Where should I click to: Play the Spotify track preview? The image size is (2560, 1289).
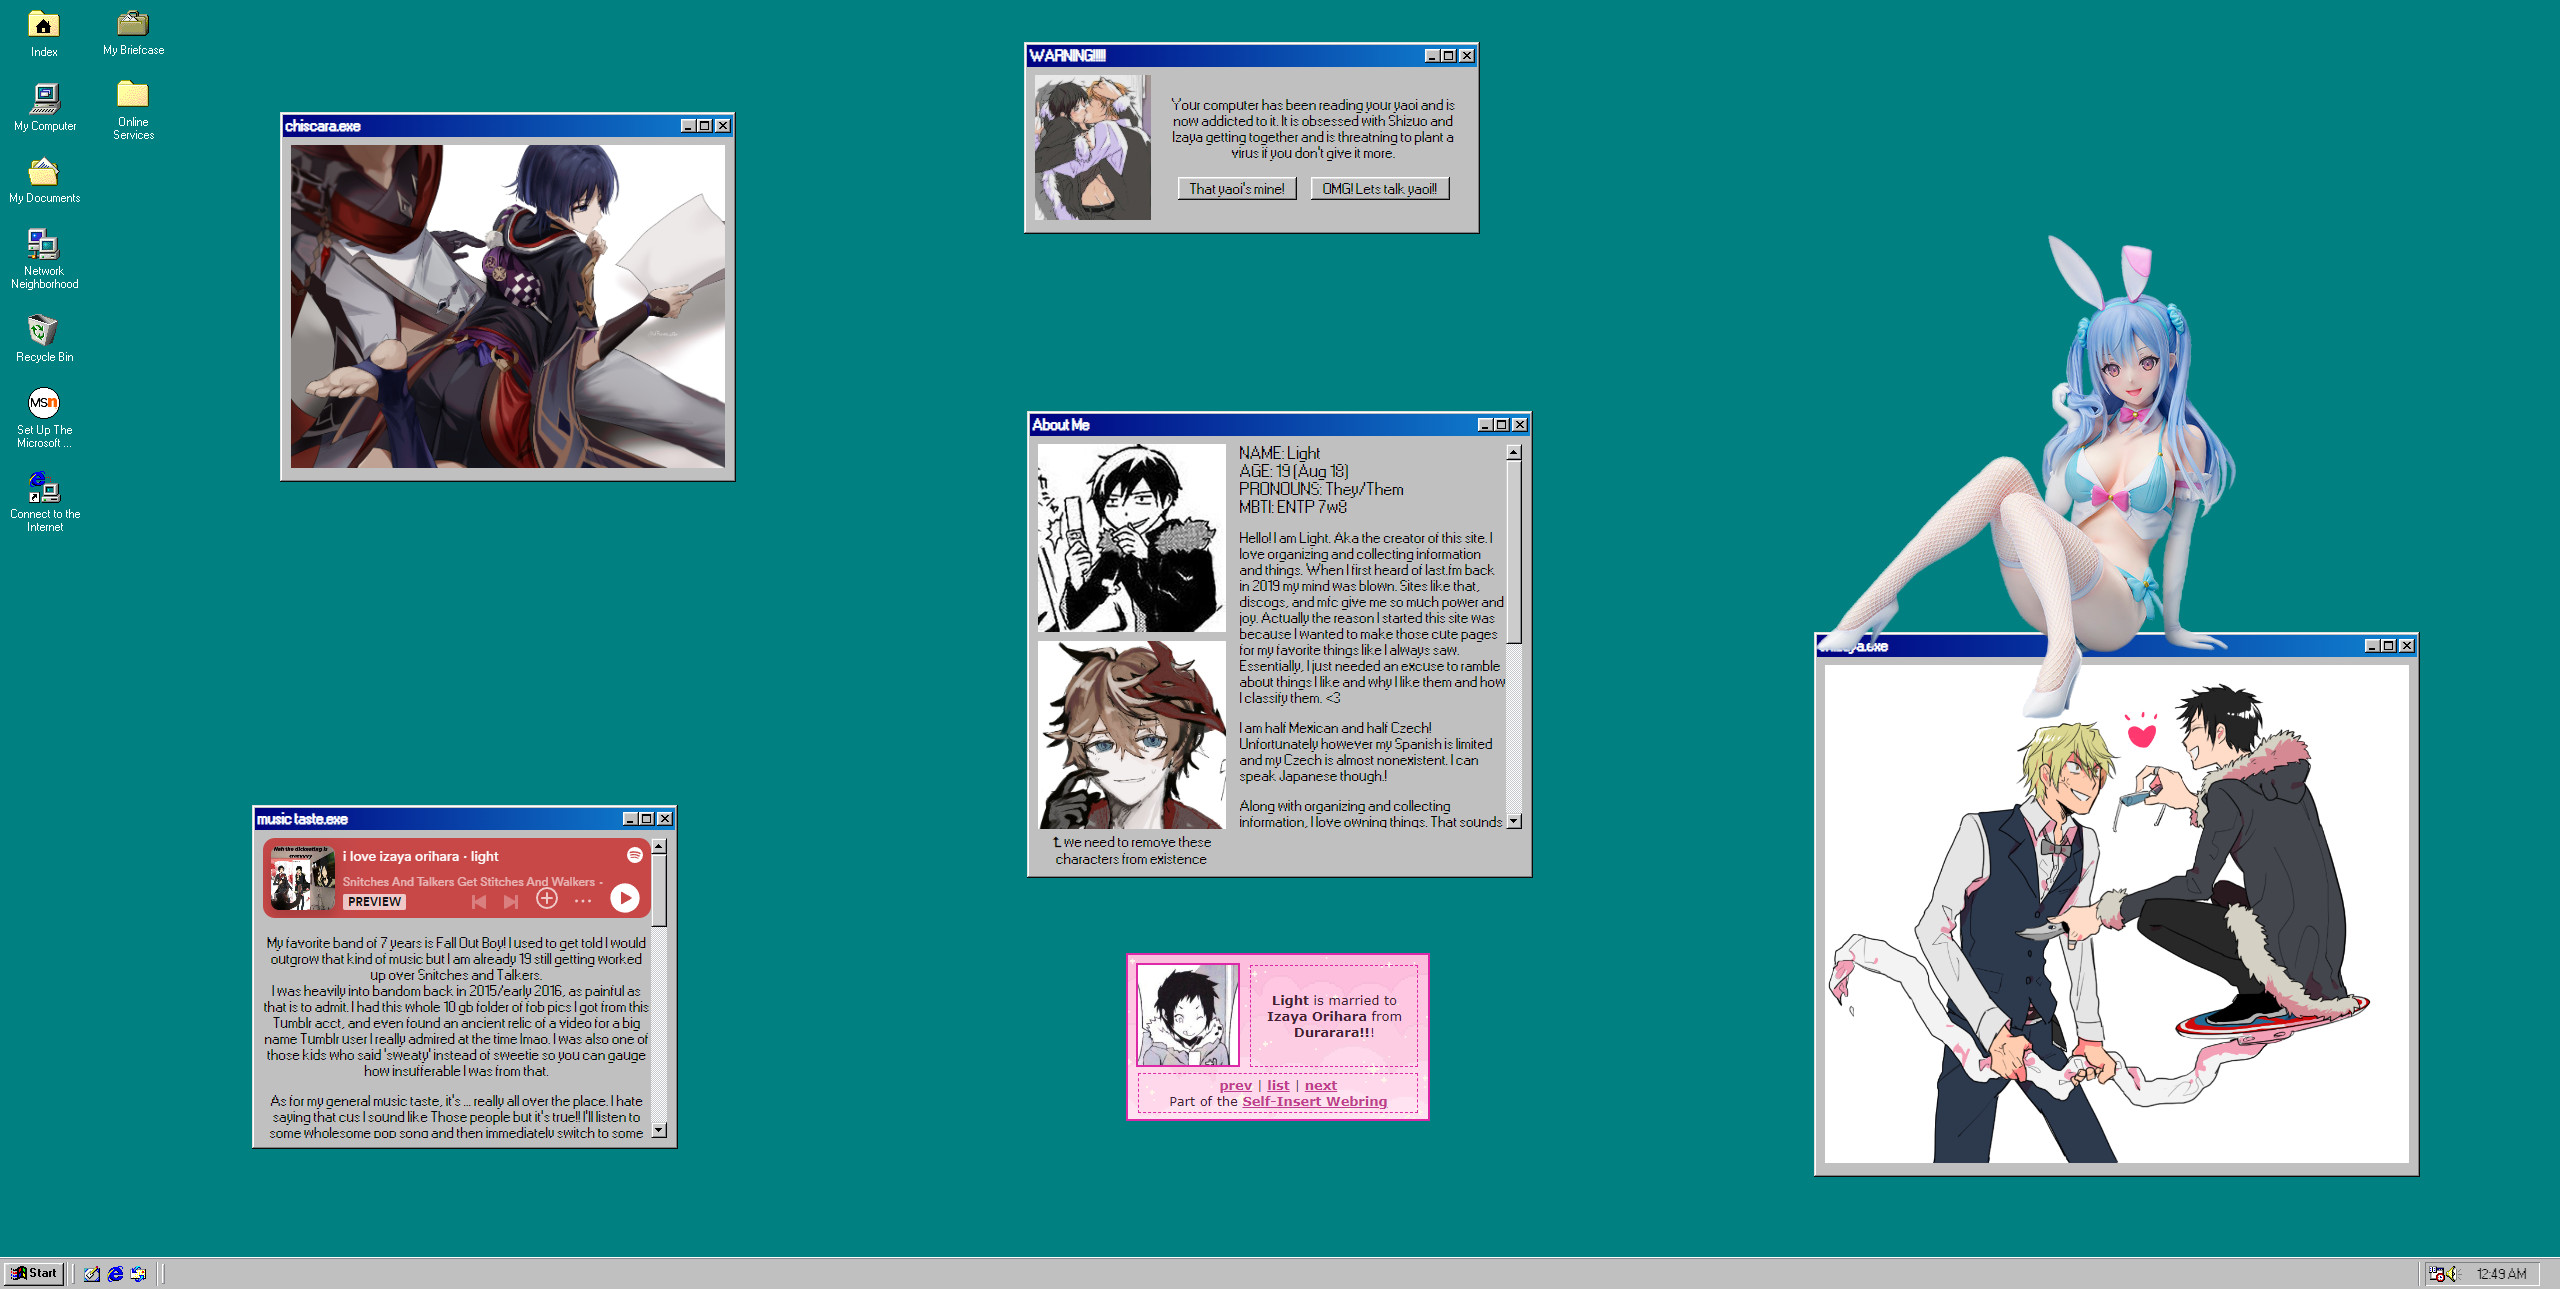tap(625, 898)
